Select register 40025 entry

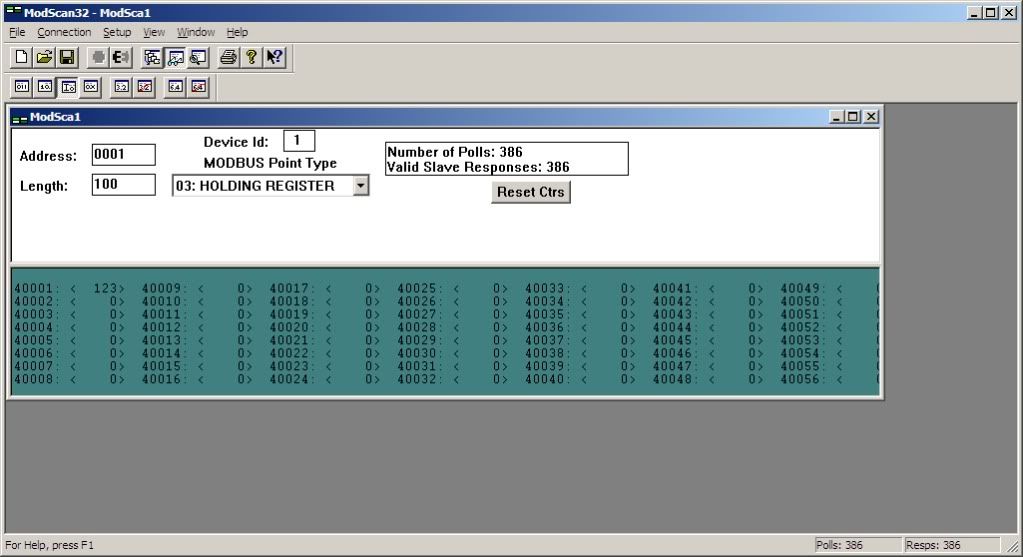pyautogui.click(x=452, y=288)
